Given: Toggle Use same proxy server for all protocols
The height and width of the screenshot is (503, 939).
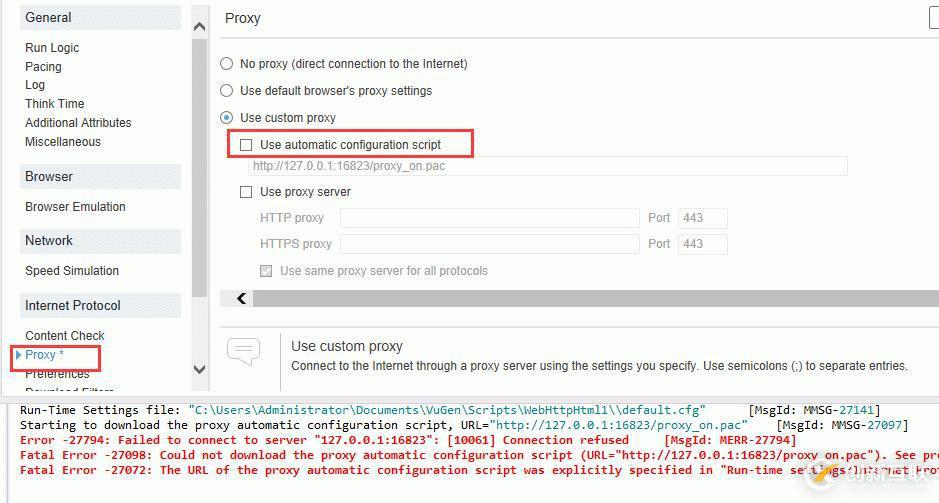Looking at the screenshot, I should (x=266, y=271).
